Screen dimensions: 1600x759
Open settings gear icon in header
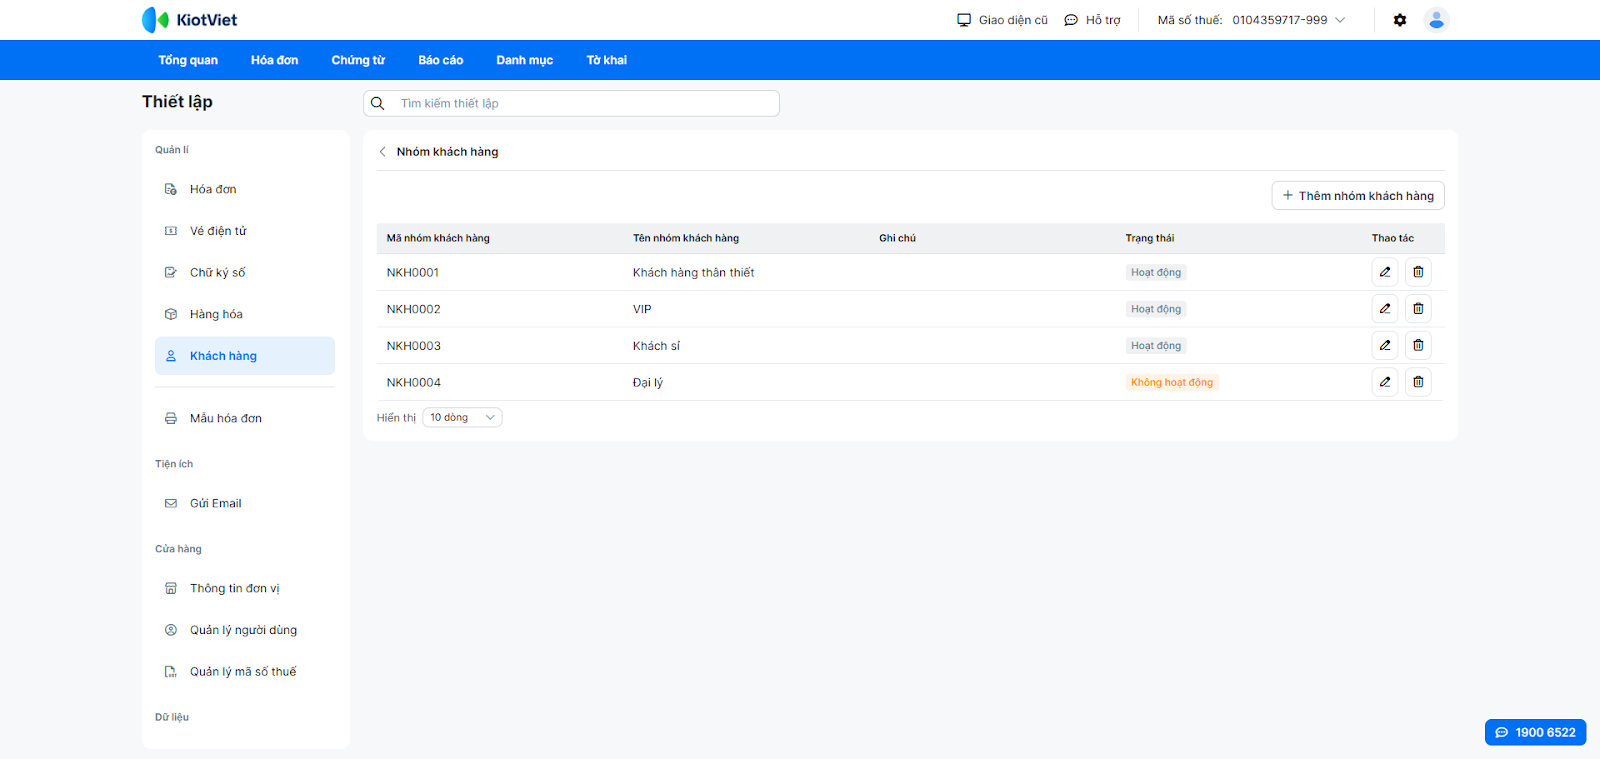tap(1400, 20)
